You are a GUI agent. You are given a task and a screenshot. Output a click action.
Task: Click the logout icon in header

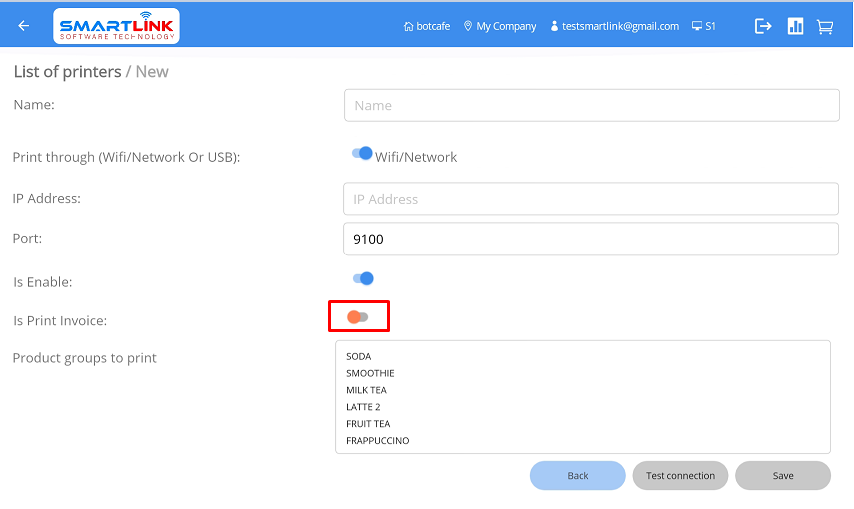[763, 27]
